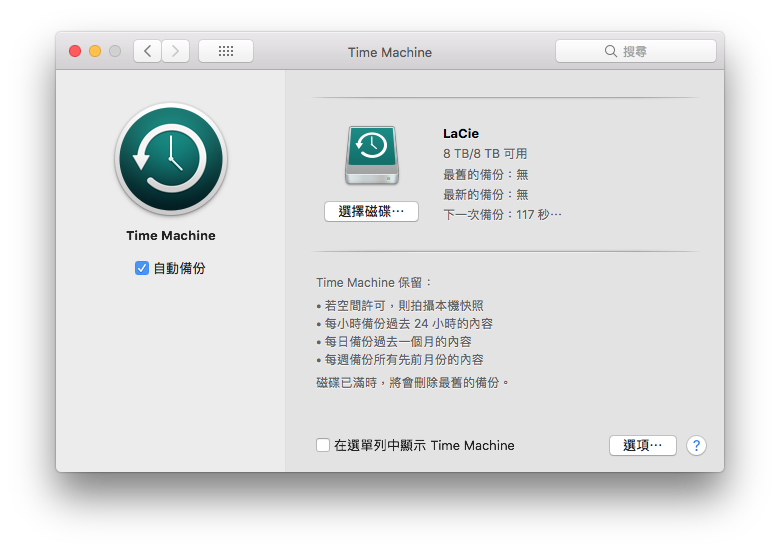
Task: Click the Time Machine label under the clock icon
Action: point(171,236)
